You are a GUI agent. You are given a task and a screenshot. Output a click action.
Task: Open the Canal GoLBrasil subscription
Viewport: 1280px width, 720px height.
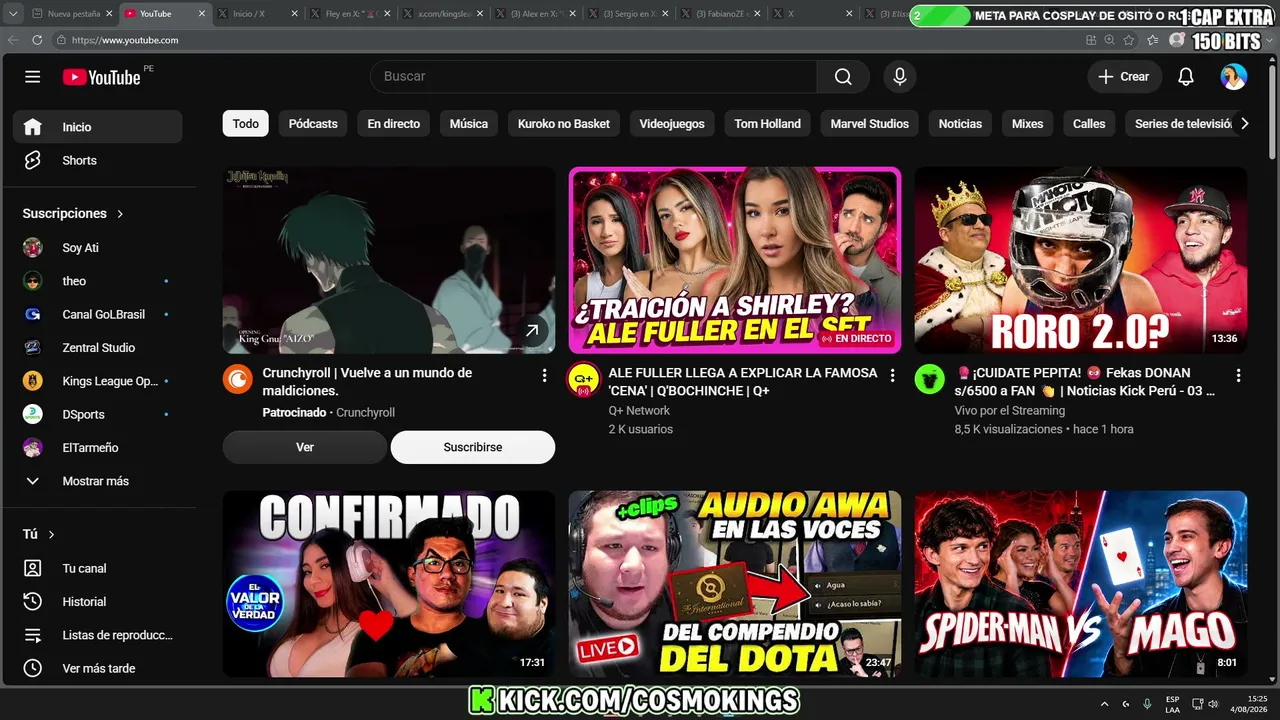[x=98, y=314]
